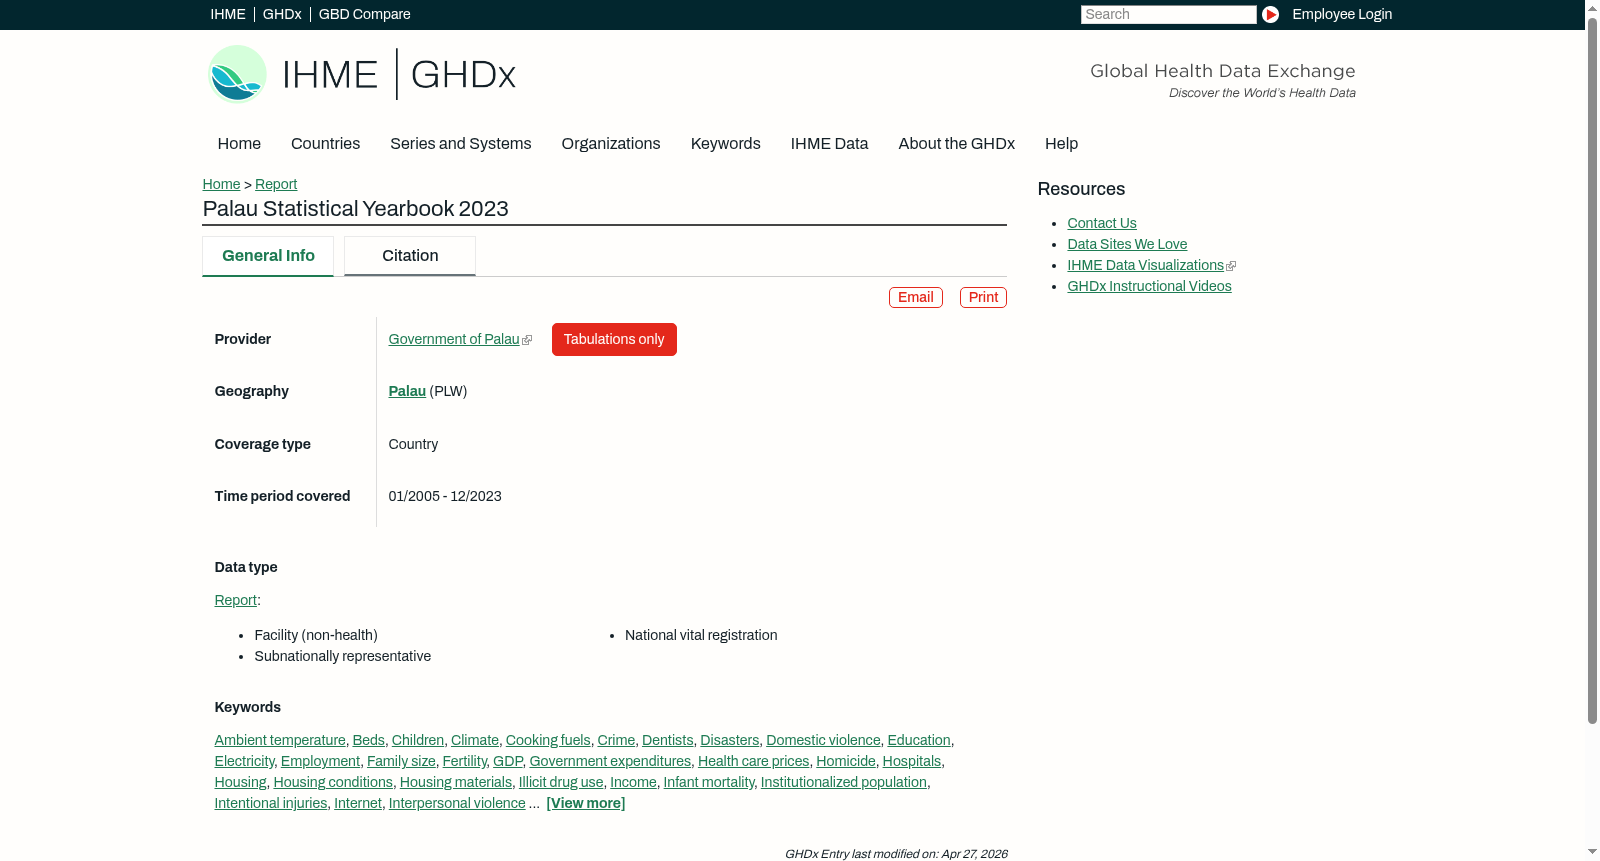The height and width of the screenshot is (861, 1600).
Task: Open the IHME Data menu
Action: pos(829,144)
